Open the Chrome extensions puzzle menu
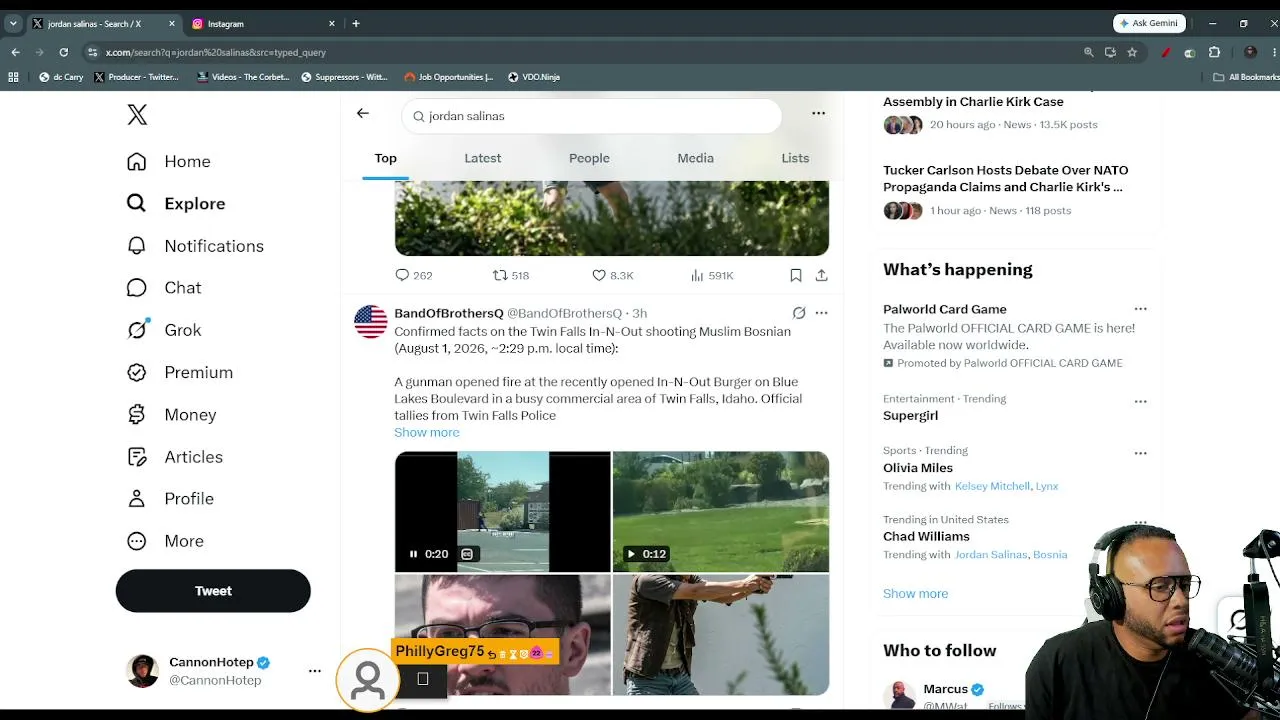This screenshot has height=720, width=1280. click(1214, 52)
